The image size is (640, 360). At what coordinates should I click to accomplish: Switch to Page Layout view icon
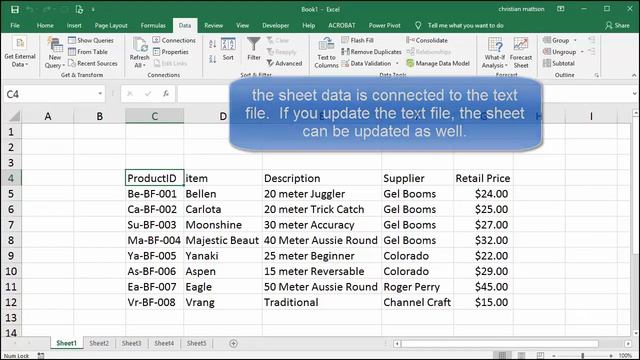(521, 356)
